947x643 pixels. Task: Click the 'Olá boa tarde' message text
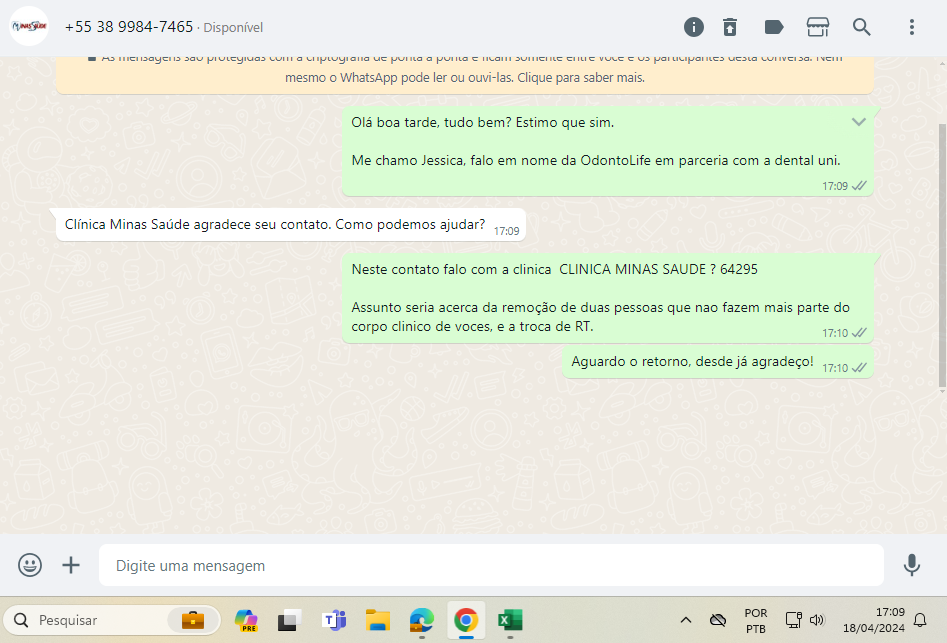click(483, 123)
